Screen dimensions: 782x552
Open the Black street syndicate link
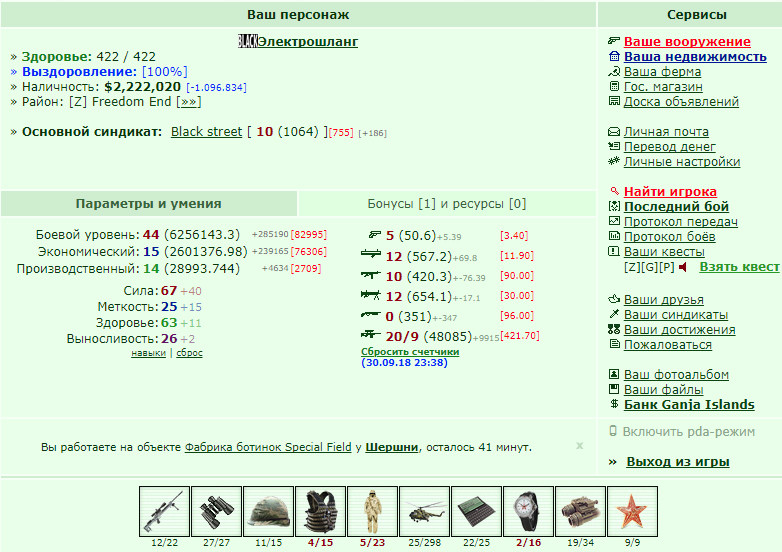click(206, 132)
